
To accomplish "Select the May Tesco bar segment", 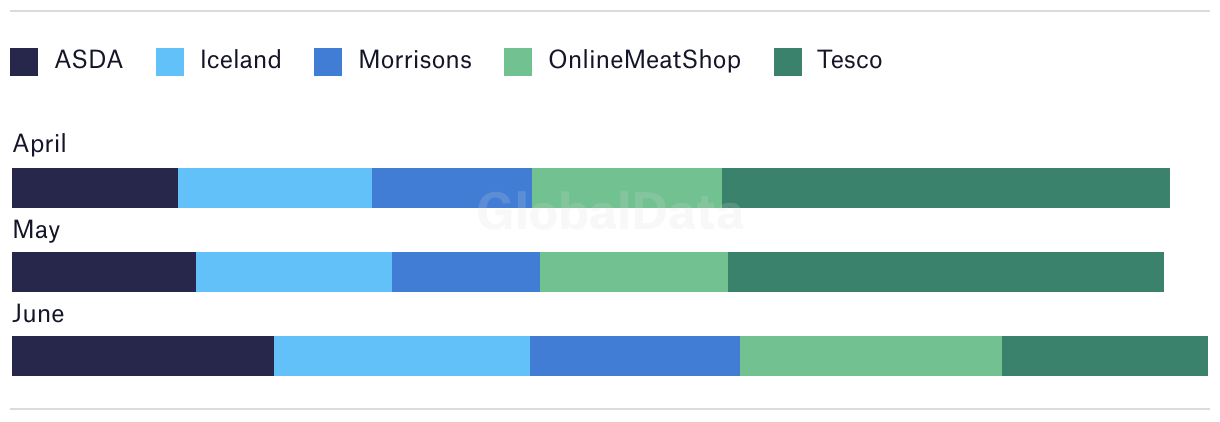I will (x=946, y=272).
